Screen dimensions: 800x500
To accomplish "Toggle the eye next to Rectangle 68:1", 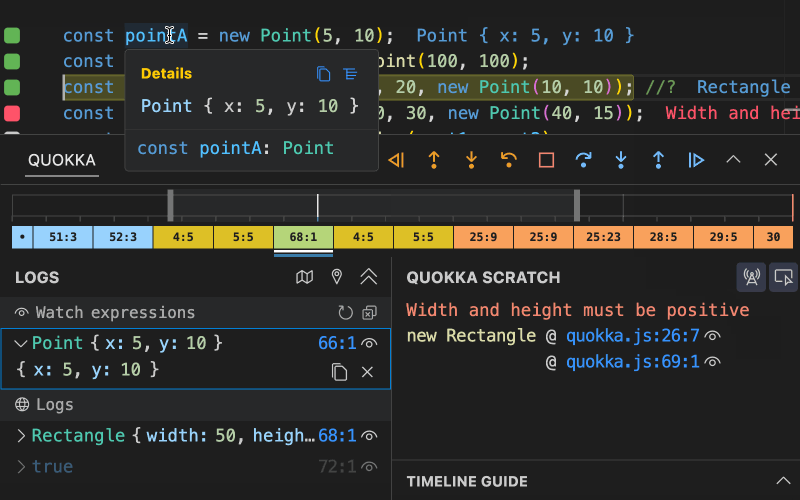I will click(x=369, y=436).
